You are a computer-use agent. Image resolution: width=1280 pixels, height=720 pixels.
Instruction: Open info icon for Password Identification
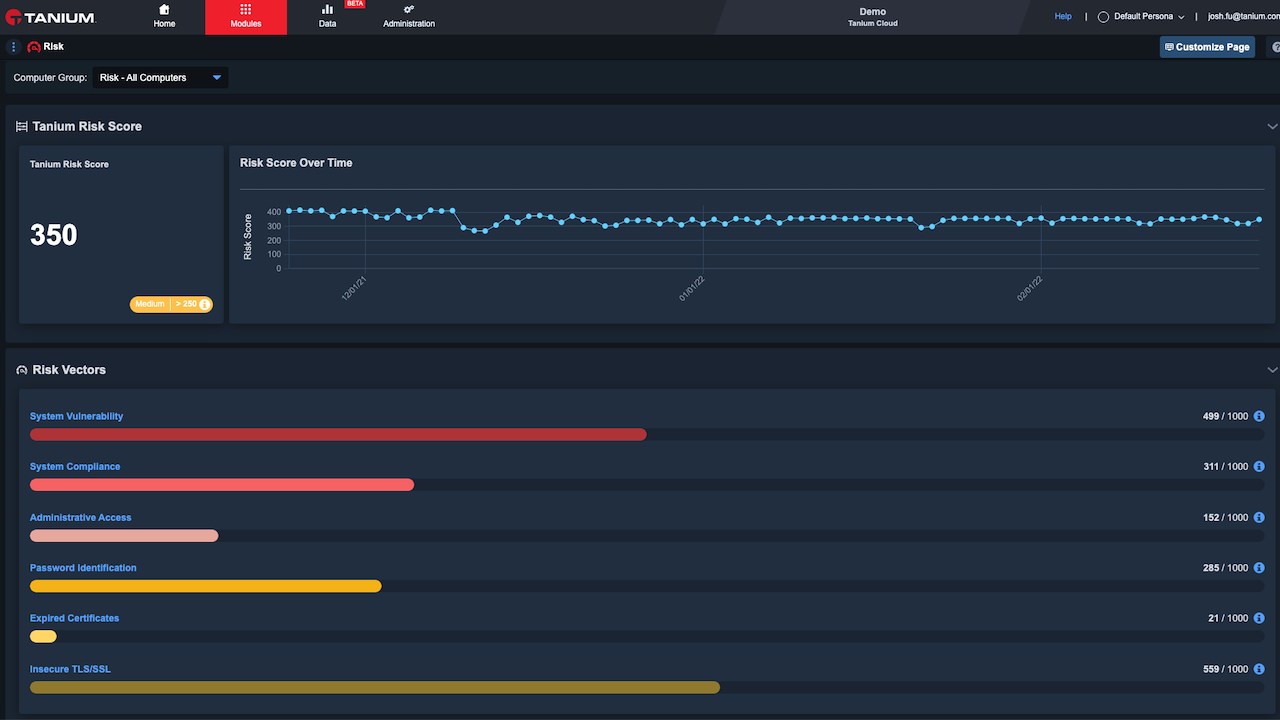click(x=1259, y=568)
